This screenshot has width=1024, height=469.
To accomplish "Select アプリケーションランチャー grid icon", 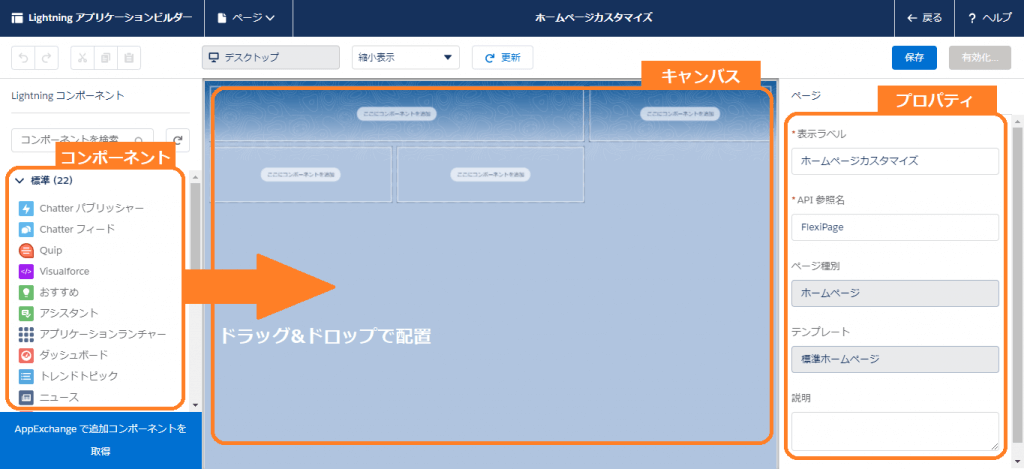I will pos(26,334).
